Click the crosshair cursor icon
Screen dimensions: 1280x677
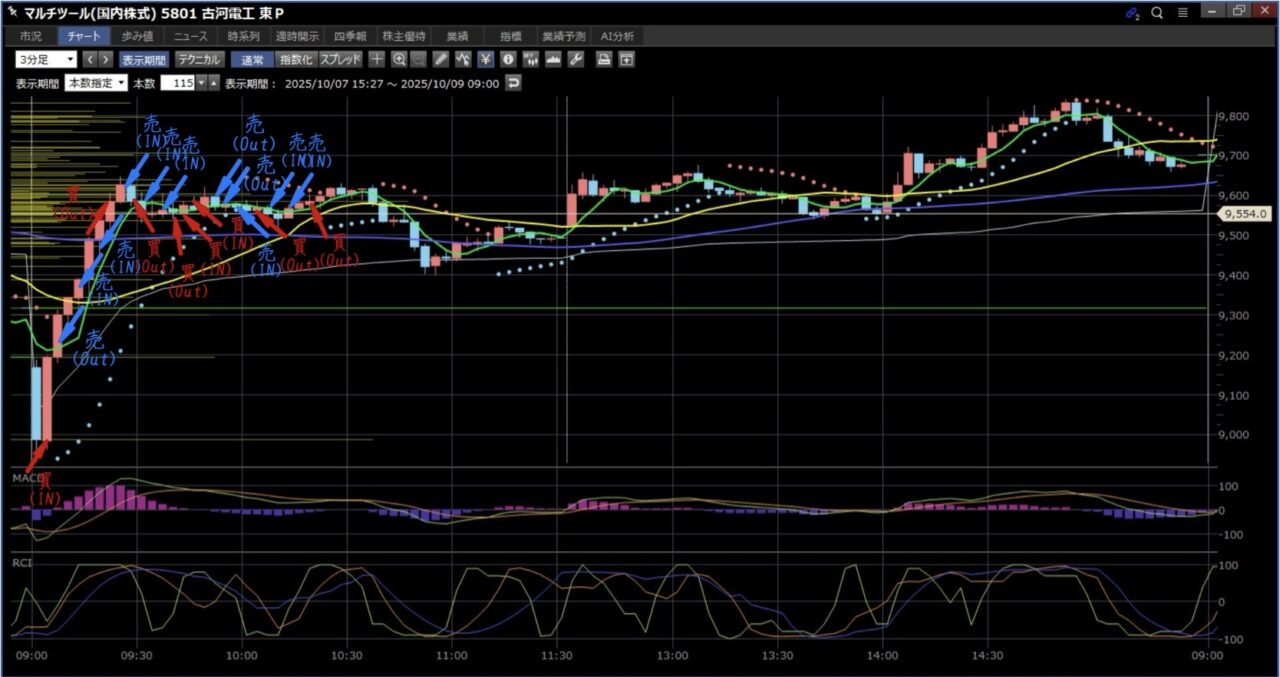(x=377, y=59)
